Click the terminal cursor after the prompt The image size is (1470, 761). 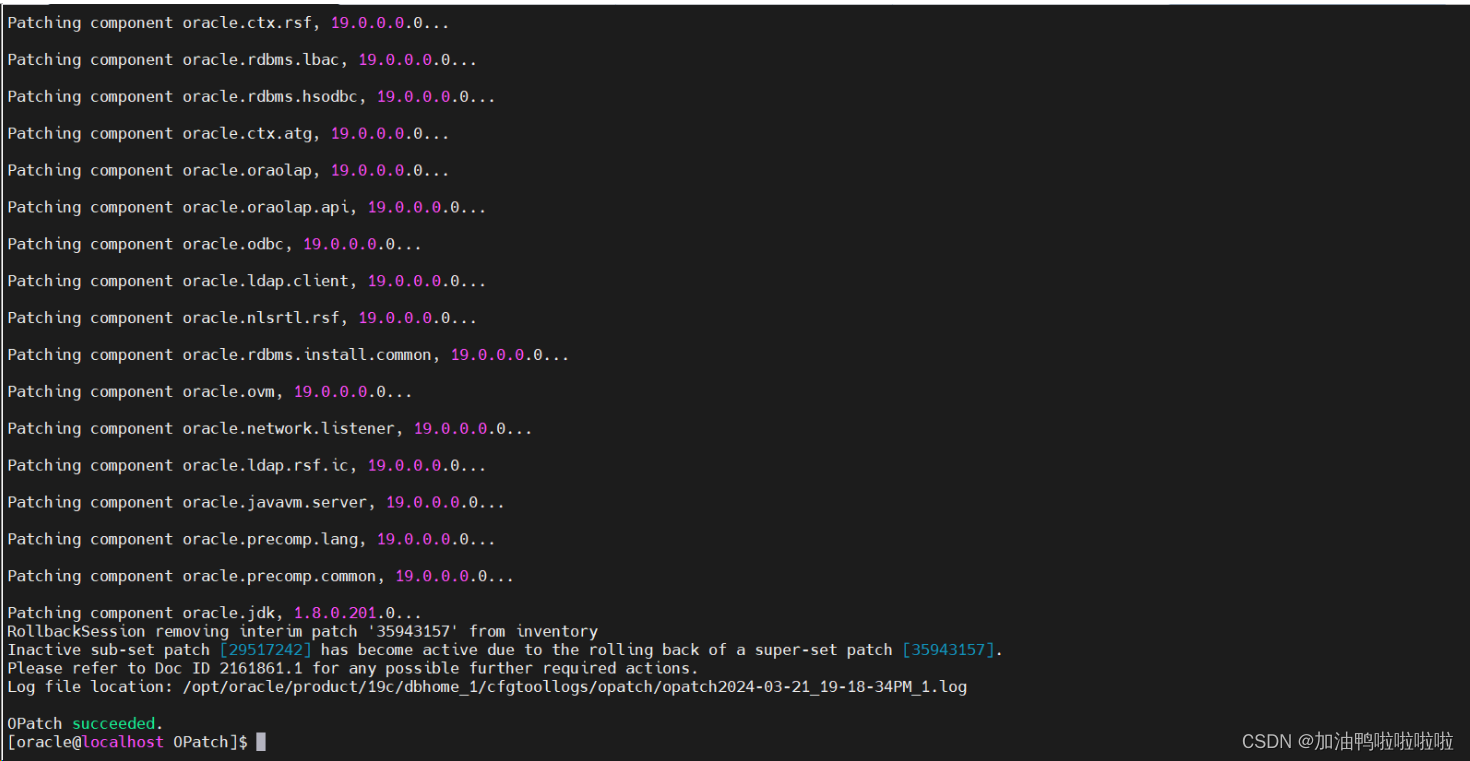tap(261, 742)
